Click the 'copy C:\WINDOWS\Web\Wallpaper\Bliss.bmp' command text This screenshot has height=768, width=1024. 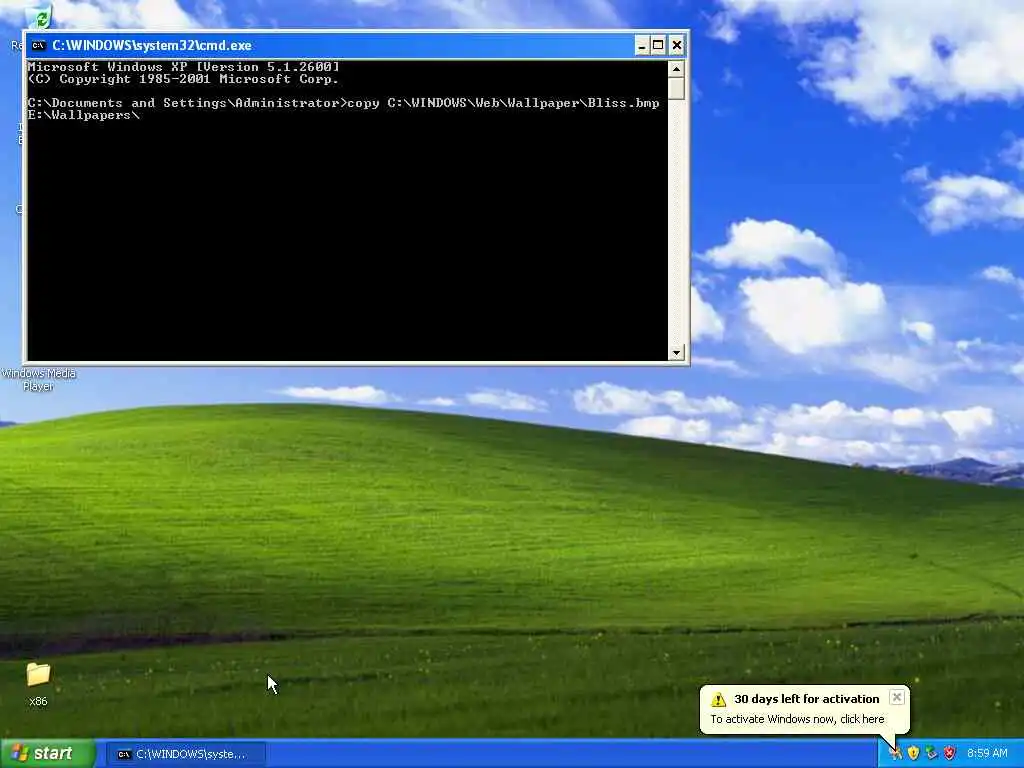coord(504,103)
